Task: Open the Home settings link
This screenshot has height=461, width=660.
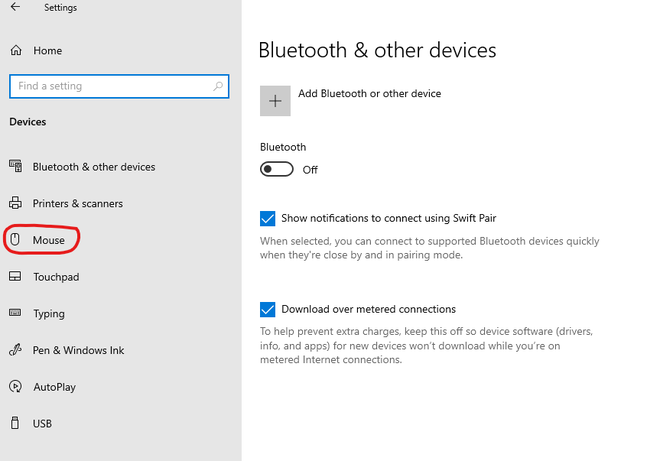Action: pos(47,50)
